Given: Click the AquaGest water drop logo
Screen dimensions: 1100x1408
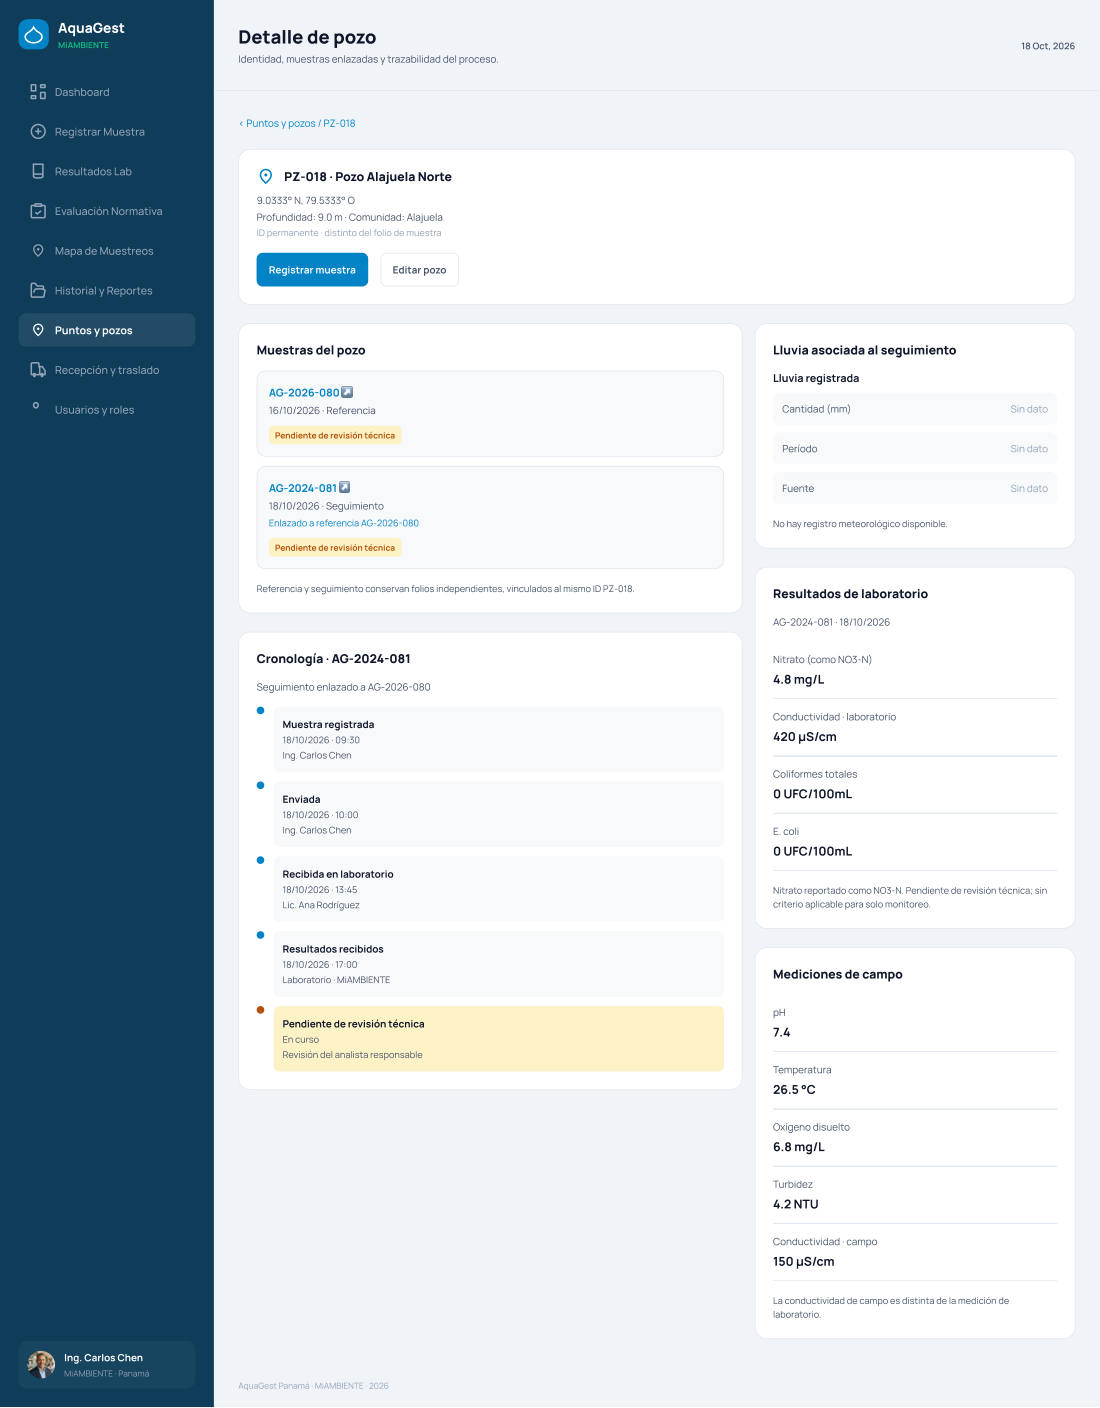Looking at the screenshot, I should [x=34, y=35].
